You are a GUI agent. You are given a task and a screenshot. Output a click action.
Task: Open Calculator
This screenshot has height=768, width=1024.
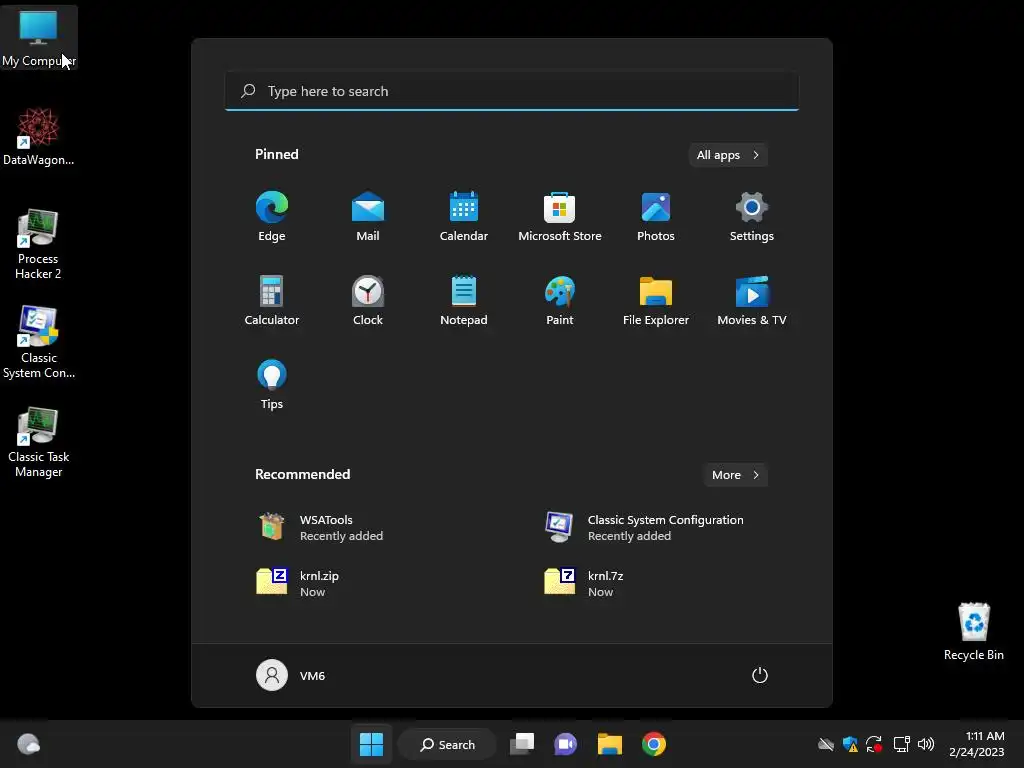click(272, 300)
